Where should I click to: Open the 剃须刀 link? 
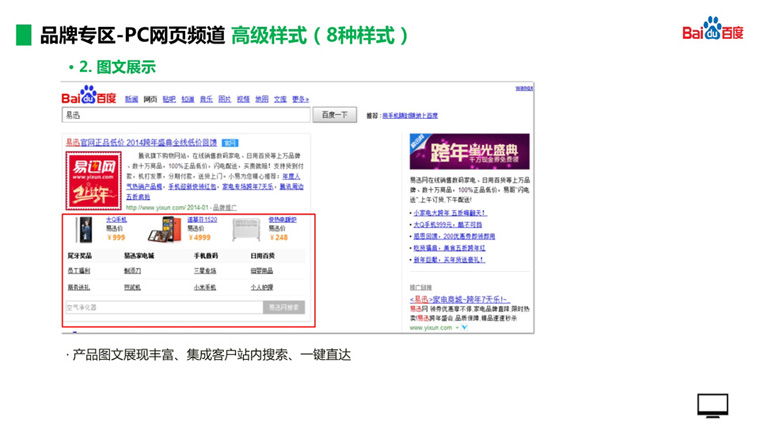click(x=132, y=271)
